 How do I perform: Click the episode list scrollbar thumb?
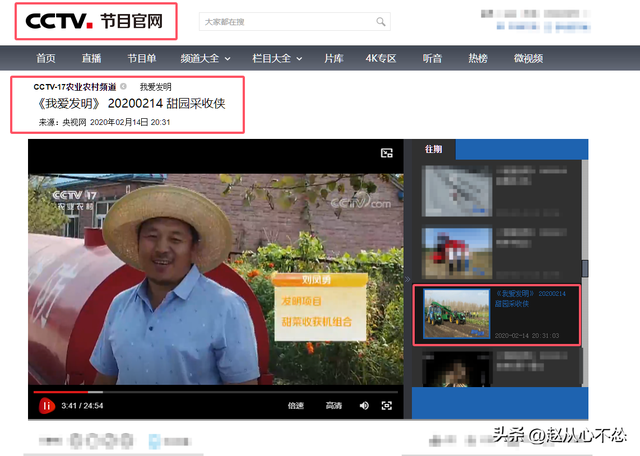(585, 269)
